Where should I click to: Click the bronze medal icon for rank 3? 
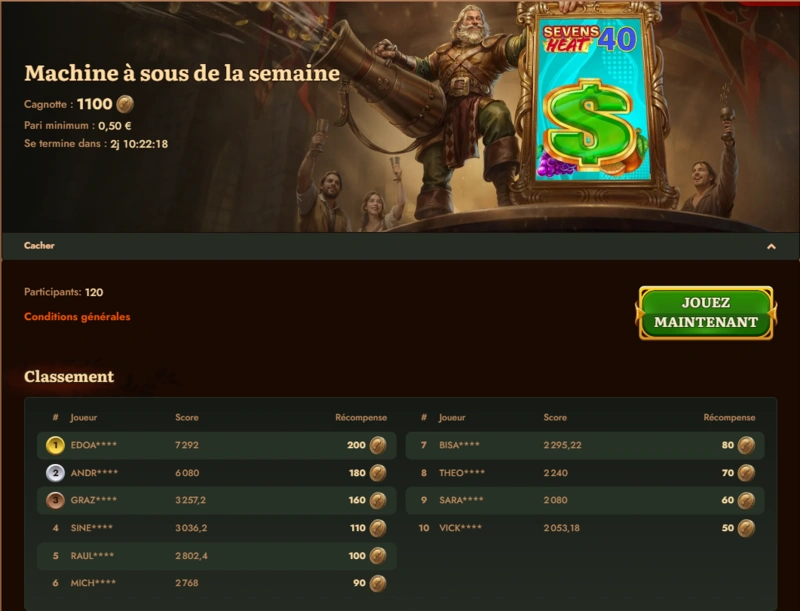tap(55, 500)
